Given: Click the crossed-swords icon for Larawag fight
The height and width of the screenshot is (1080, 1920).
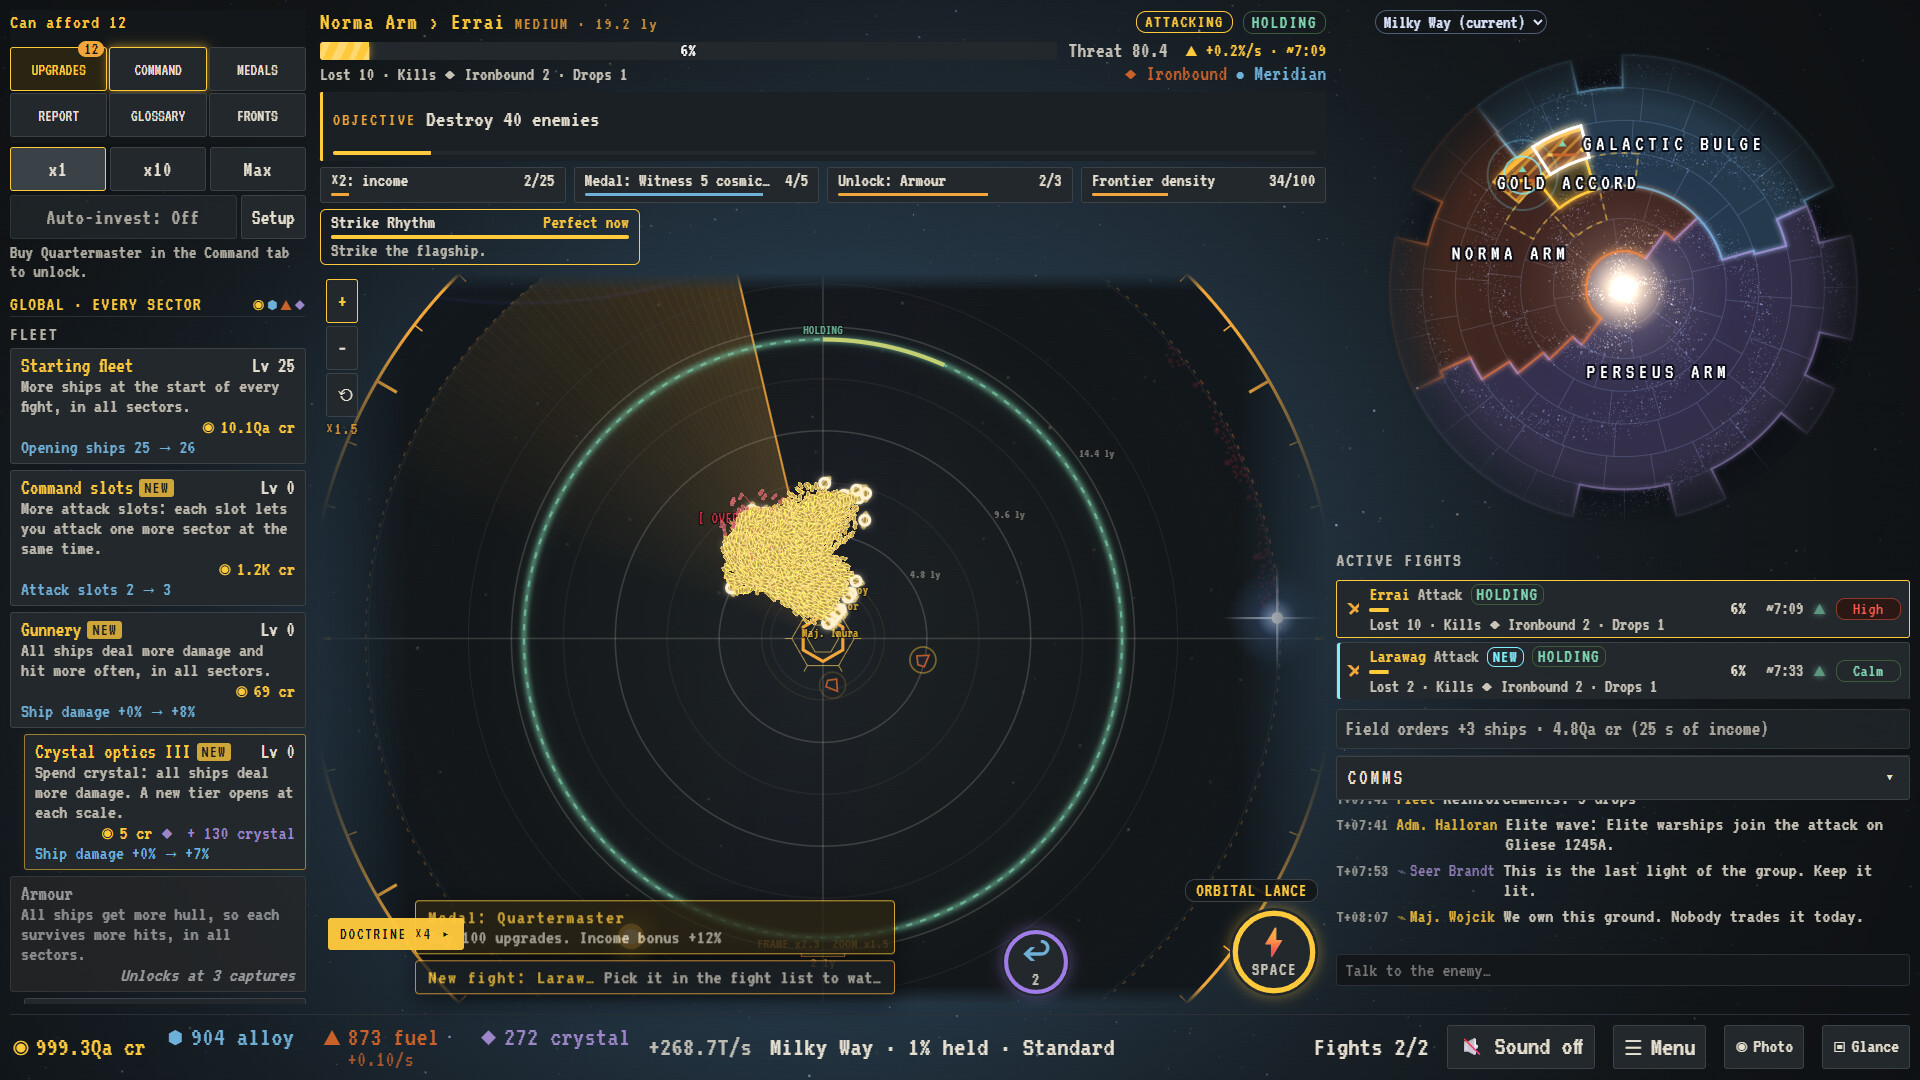Looking at the screenshot, I should pyautogui.click(x=1354, y=670).
